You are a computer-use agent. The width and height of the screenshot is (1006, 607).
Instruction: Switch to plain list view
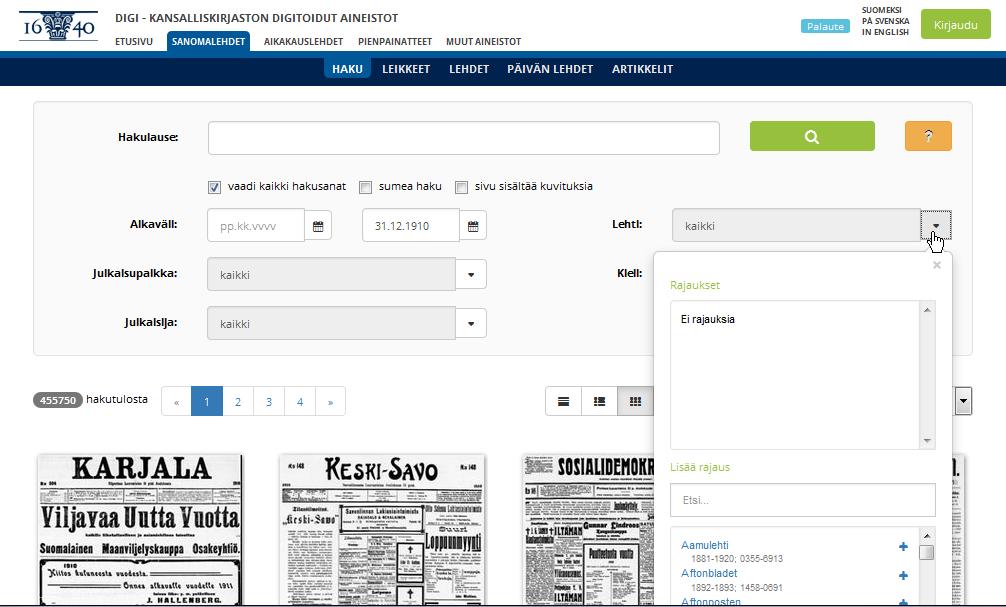click(x=563, y=401)
